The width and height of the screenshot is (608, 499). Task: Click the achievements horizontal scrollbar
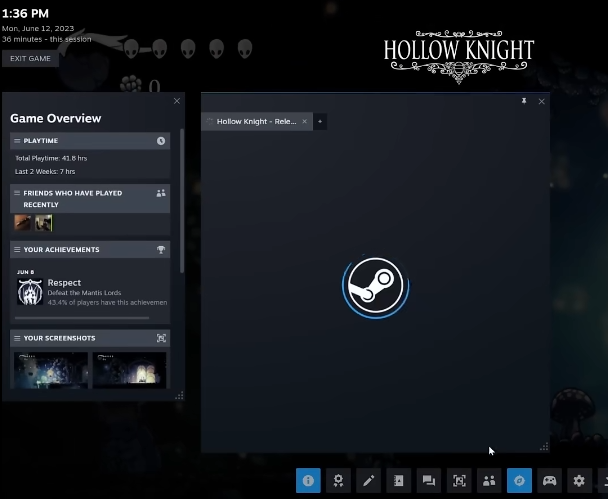coord(82,318)
